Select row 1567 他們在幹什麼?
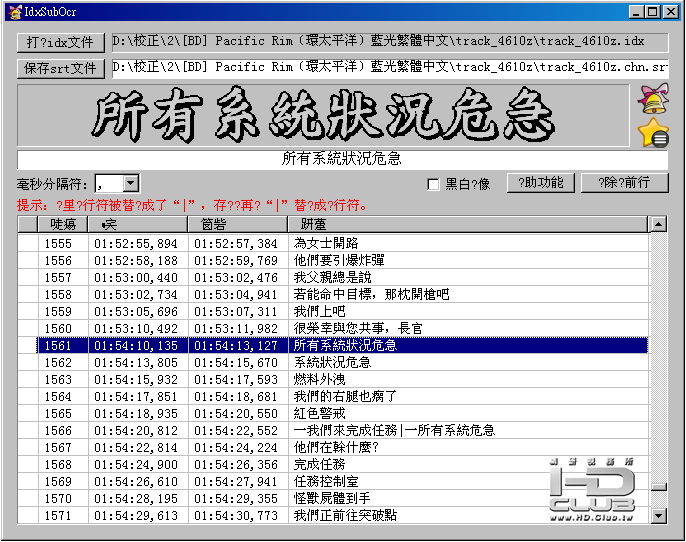Screen dimensions: 686x542 pyautogui.click(x=332, y=448)
